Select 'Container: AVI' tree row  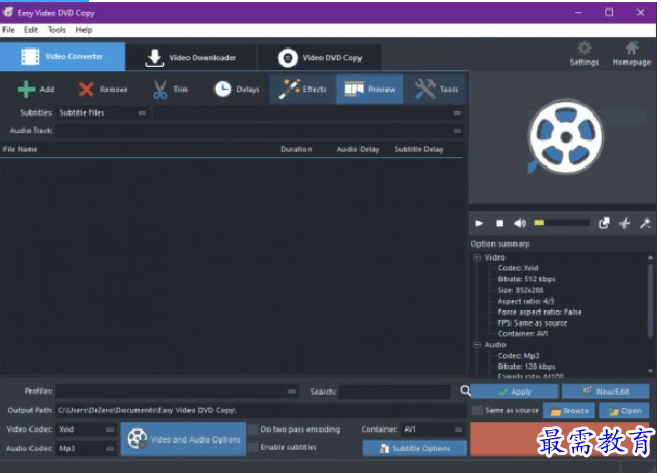pos(523,334)
